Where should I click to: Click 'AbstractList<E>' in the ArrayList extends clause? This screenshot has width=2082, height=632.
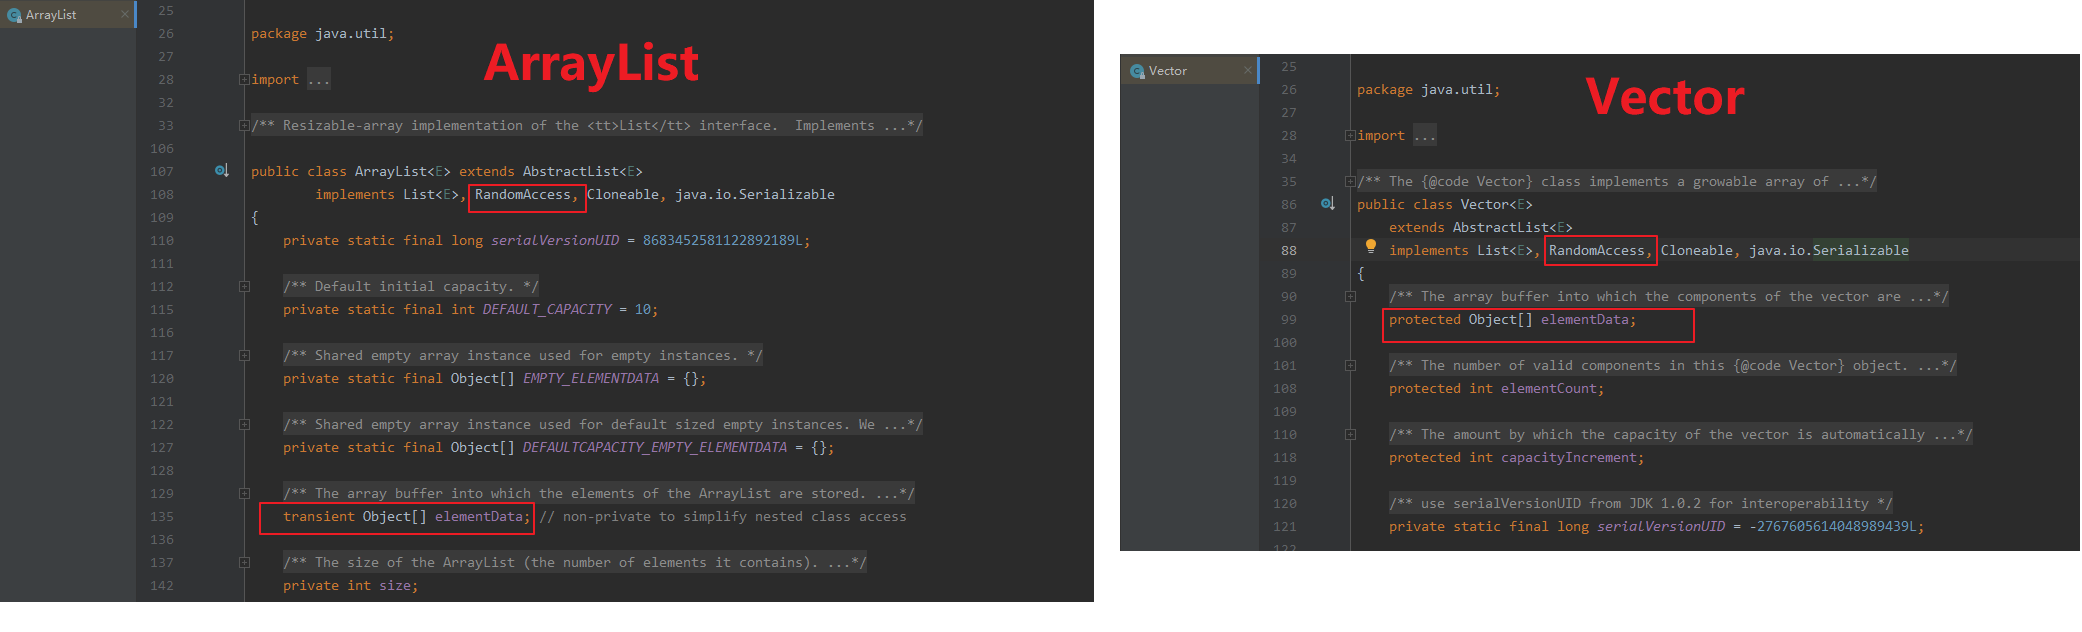[583, 171]
